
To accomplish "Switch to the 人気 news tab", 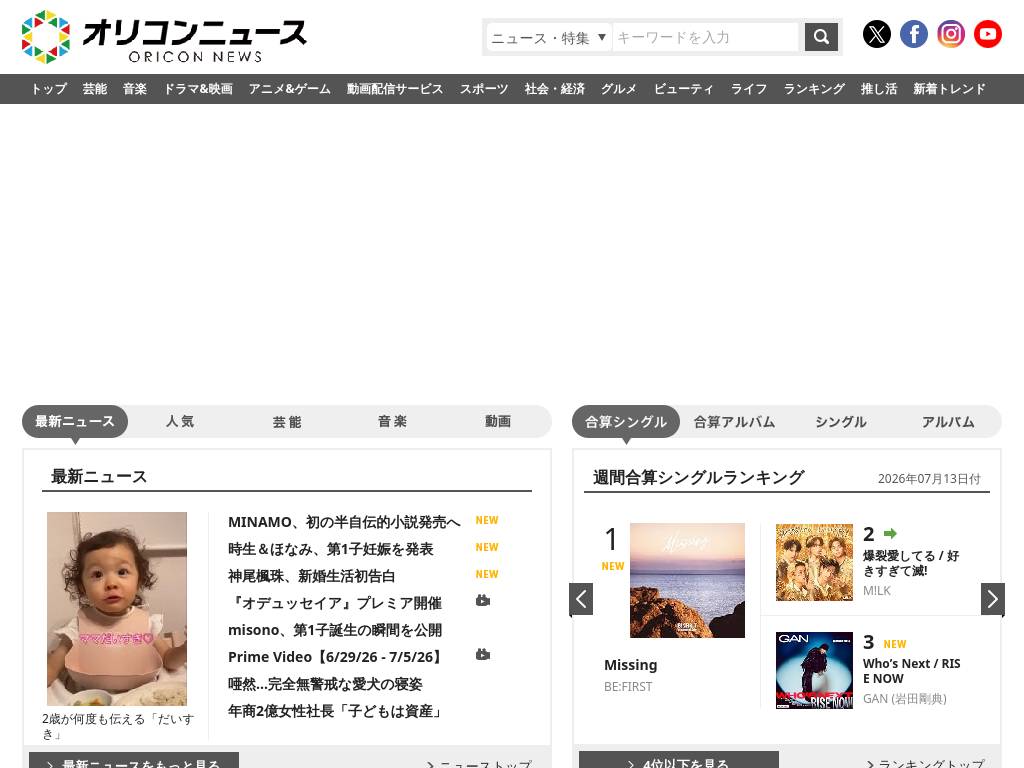I will [180, 422].
